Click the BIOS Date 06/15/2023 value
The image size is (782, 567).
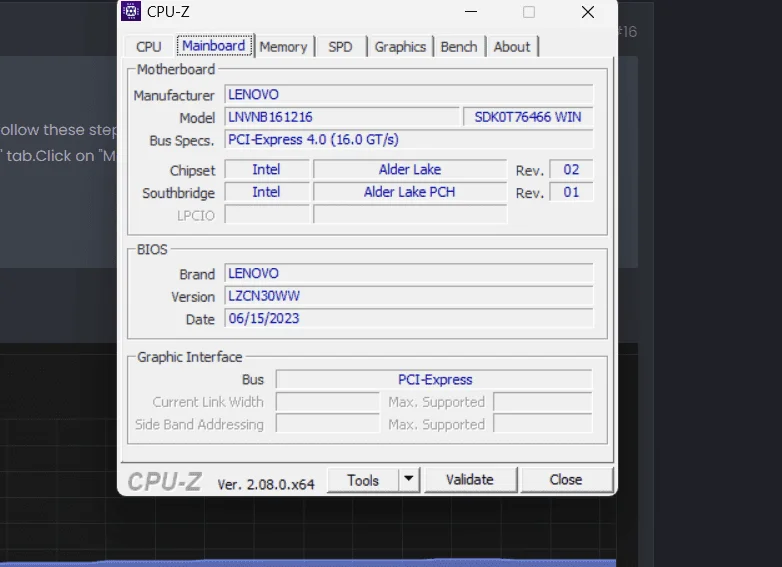coord(409,318)
